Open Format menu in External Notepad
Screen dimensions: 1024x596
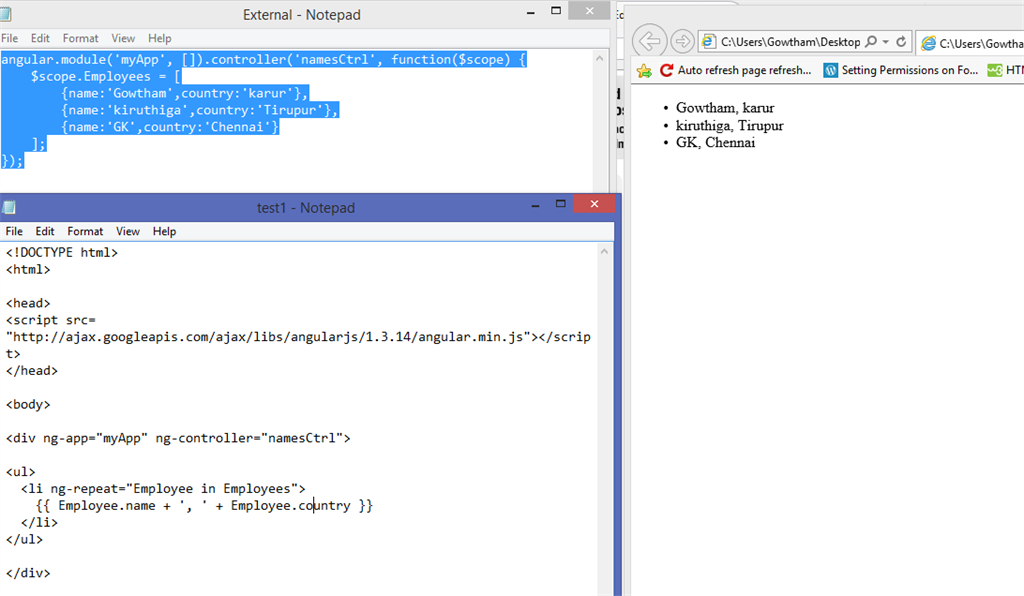80,39
